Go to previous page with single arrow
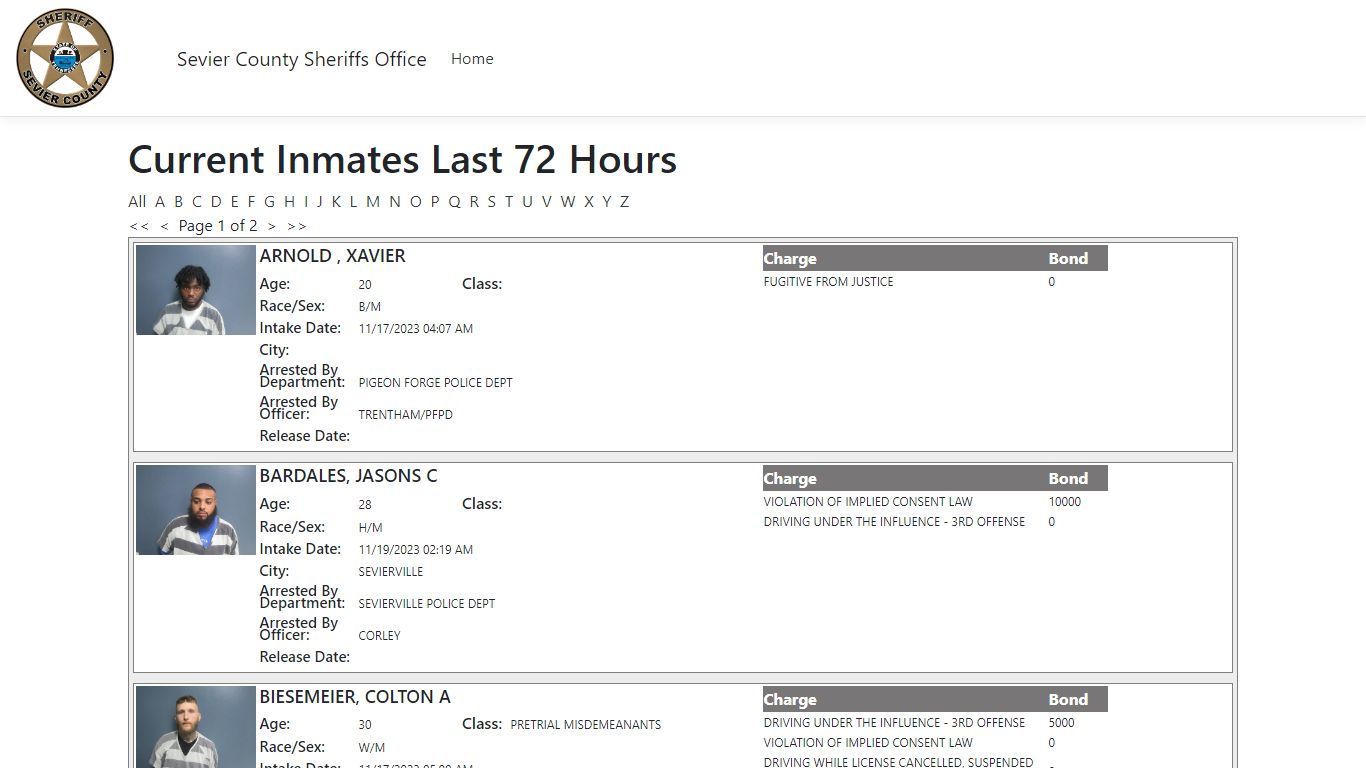 click(x=164, y=226)
